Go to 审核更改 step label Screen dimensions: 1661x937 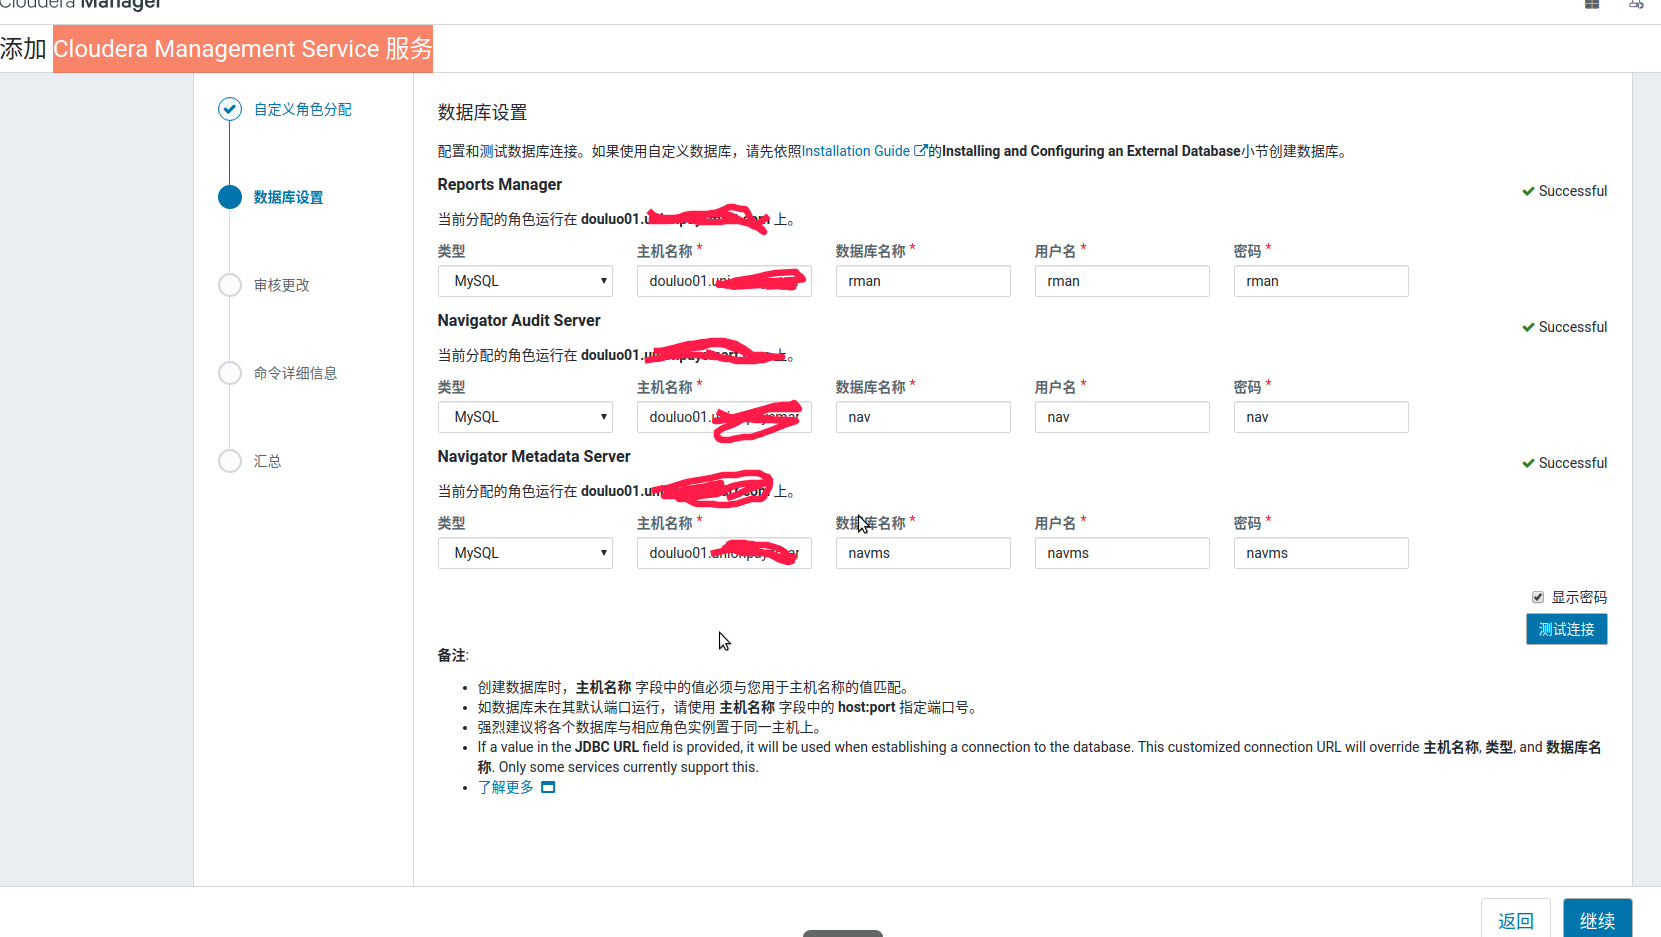pyautogui.click(x=281, y=285)
